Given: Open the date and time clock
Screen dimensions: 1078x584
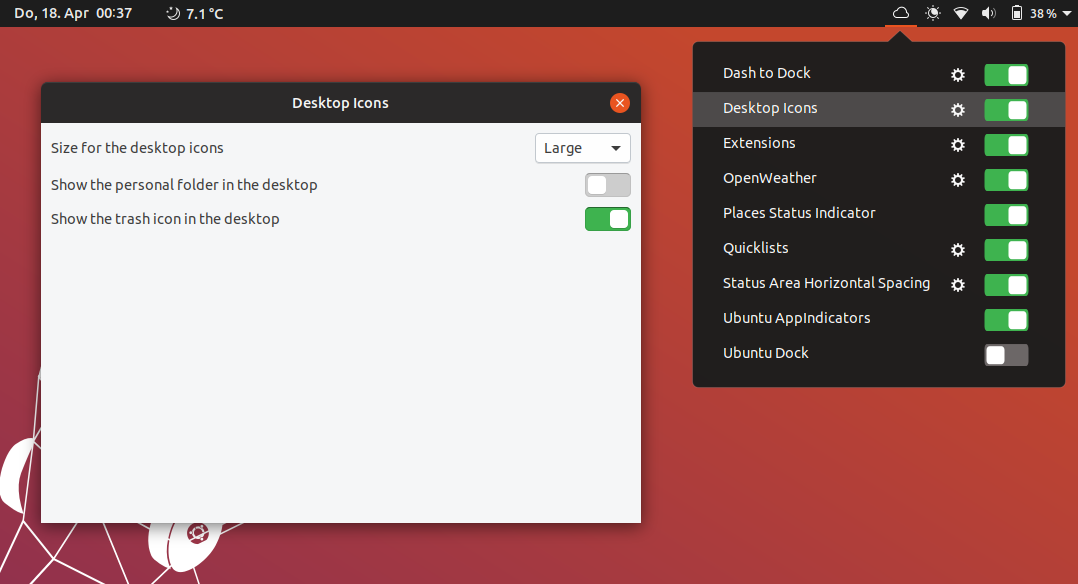Looking at the screenshot, I should [73, 13].
